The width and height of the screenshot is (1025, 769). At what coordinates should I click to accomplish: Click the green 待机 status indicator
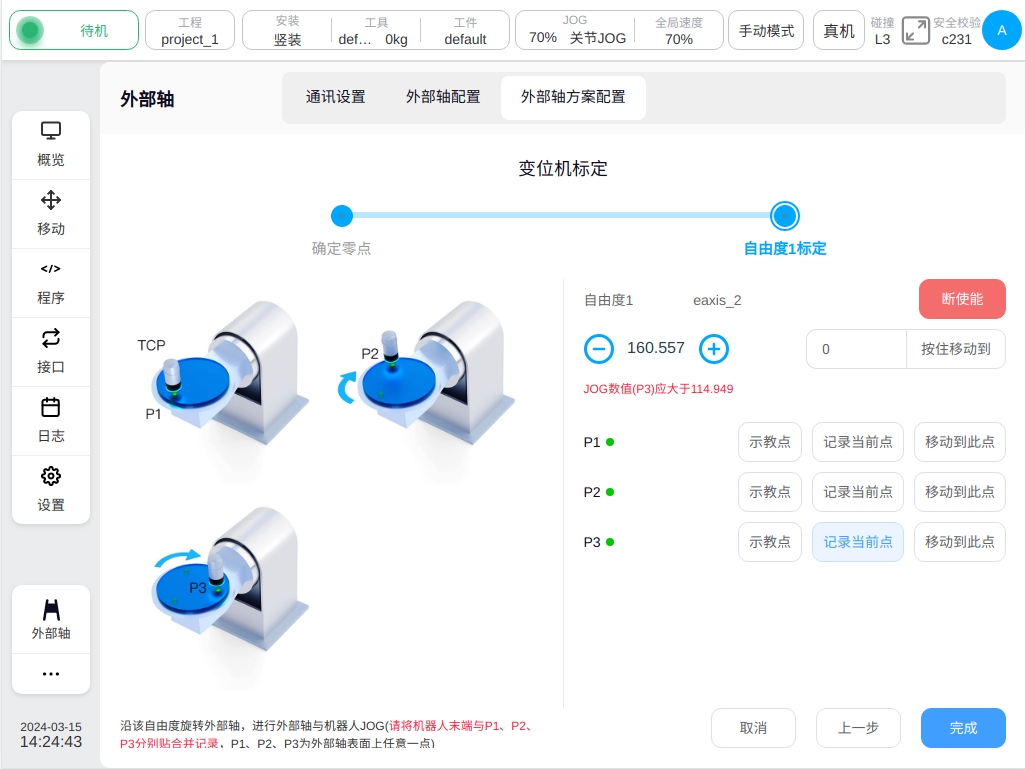(x=74, y=30)
